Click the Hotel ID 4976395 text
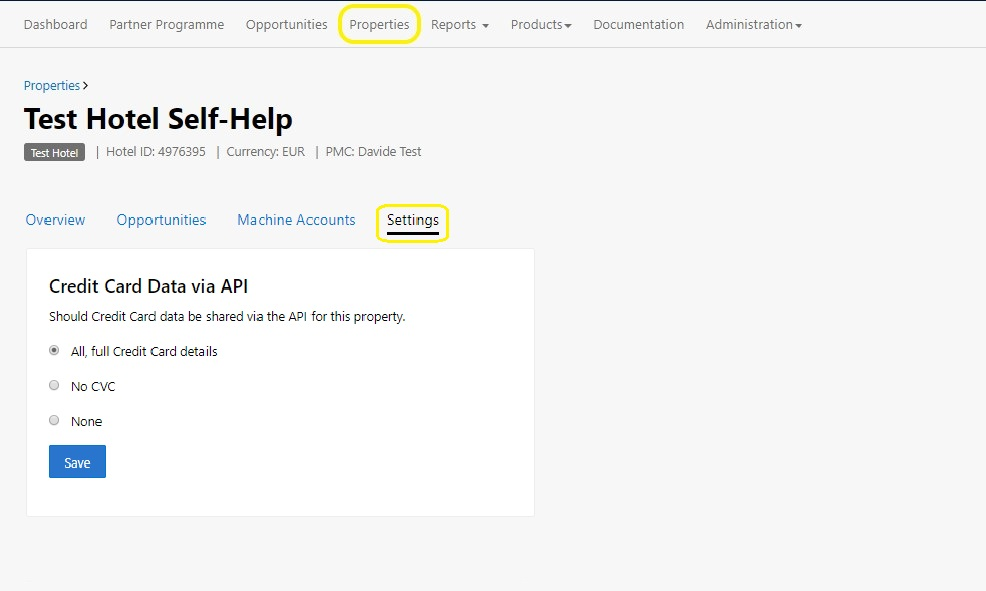986x591 pixels. (155, 152)
